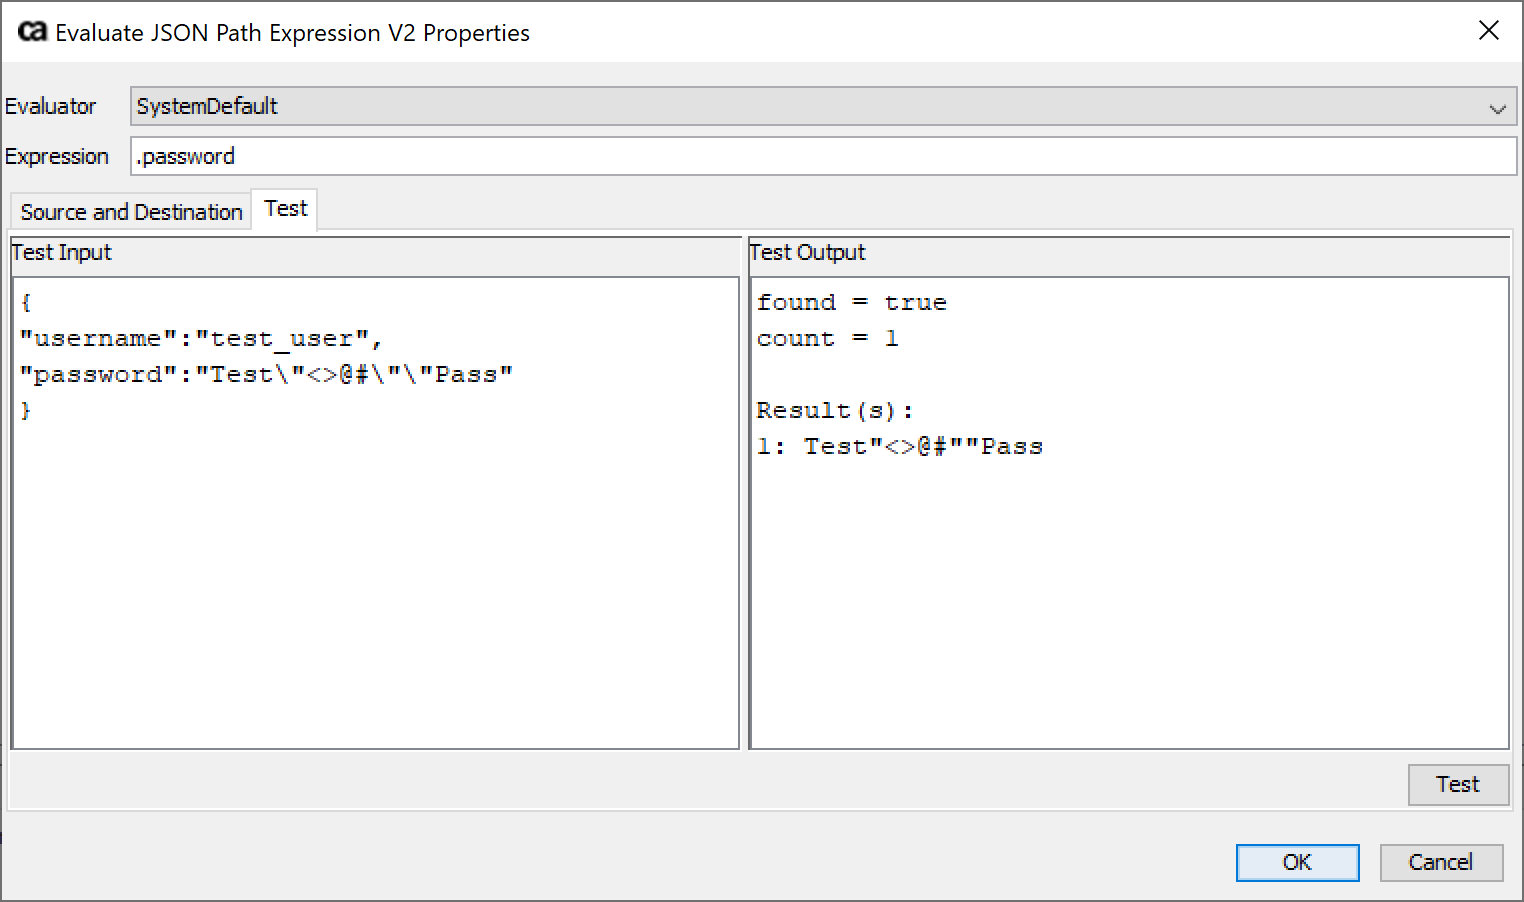1524x902 pixels.
Task: Select the Test tab
Action: point(284,209)
